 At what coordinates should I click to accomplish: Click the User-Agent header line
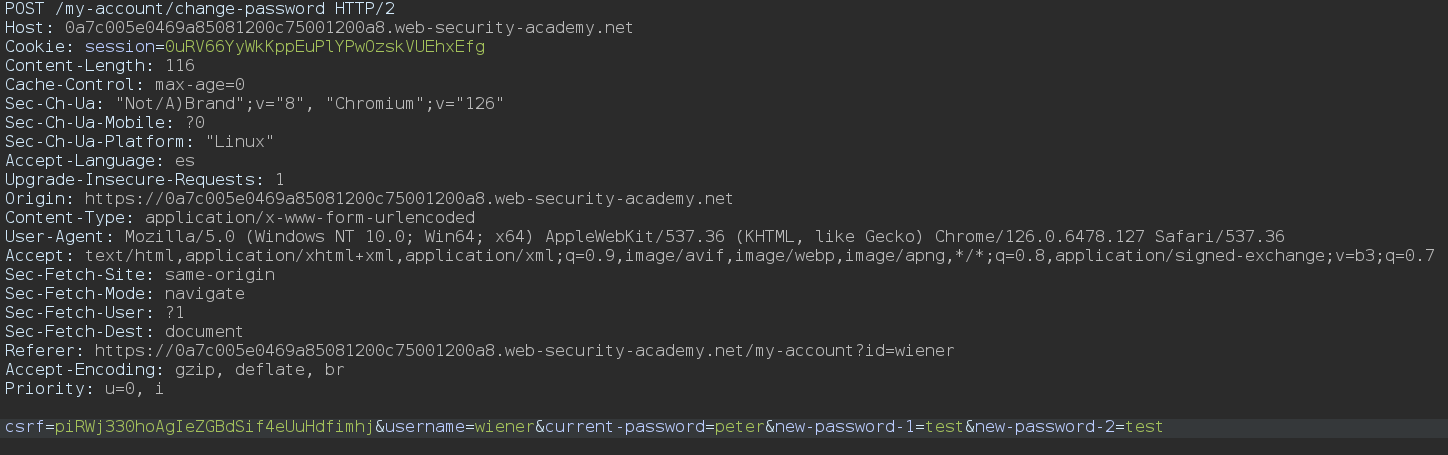pyautogui.click(x=645, y=237)
